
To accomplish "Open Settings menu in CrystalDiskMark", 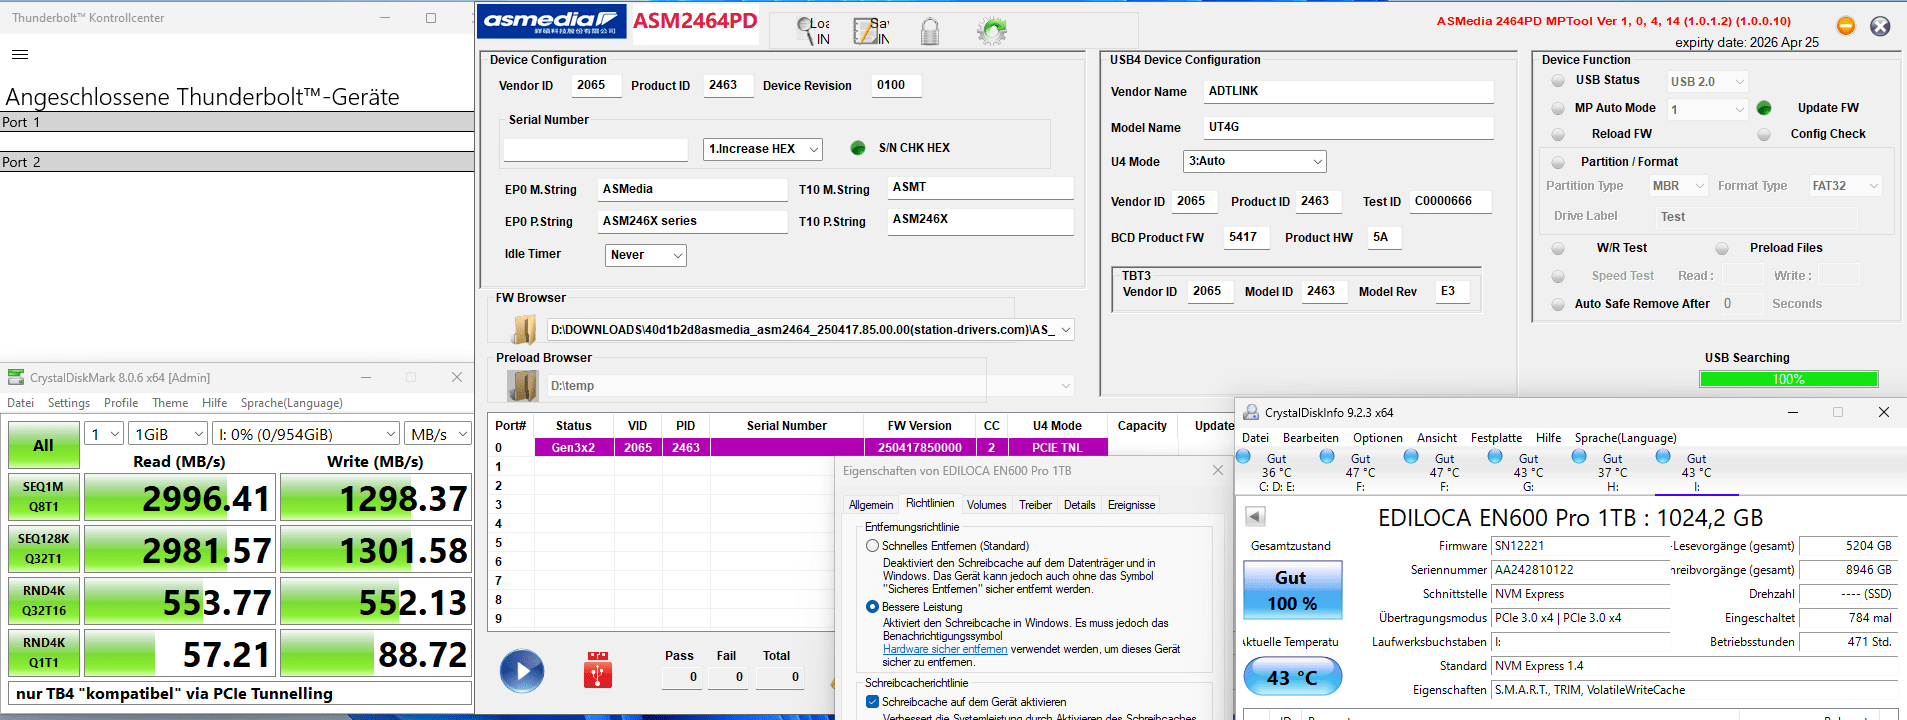I will click(x=69, y=403).
